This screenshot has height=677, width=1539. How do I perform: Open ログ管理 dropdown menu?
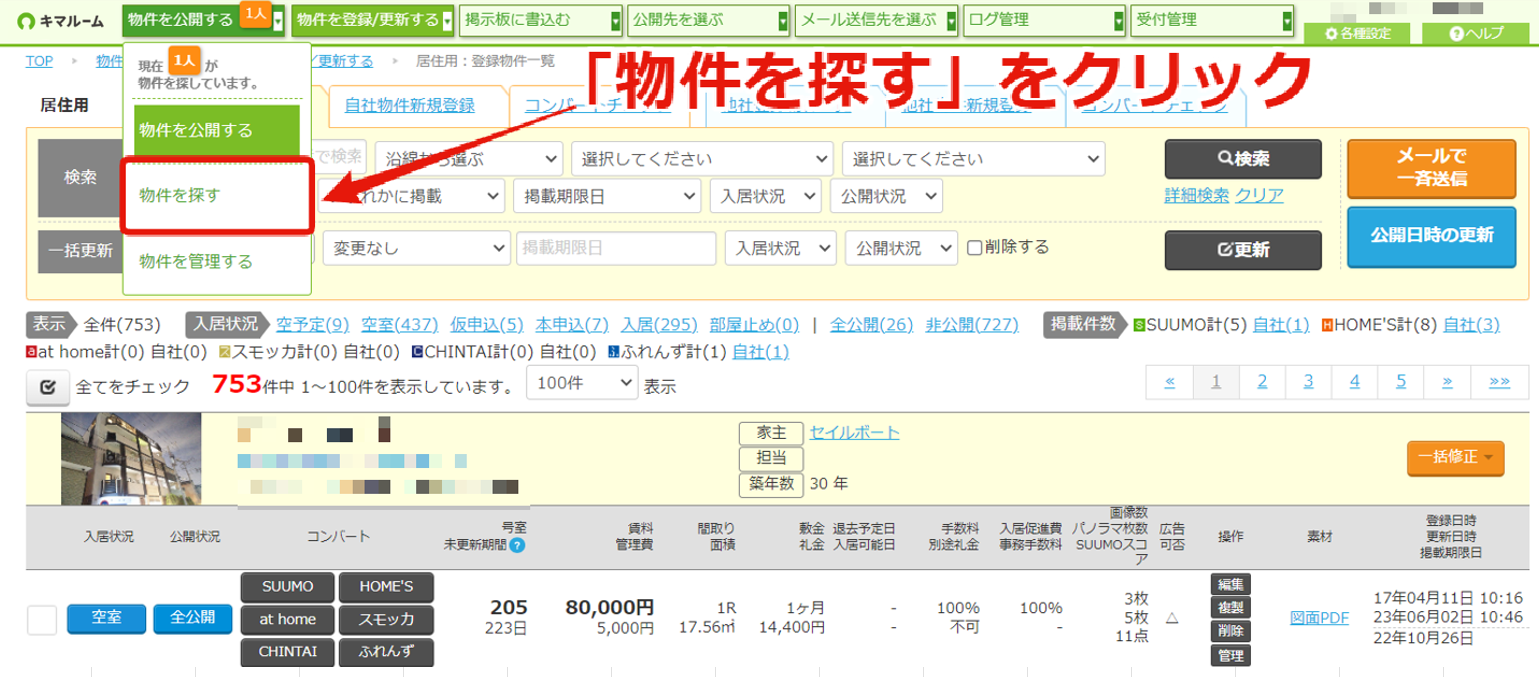coord(1045,19)
